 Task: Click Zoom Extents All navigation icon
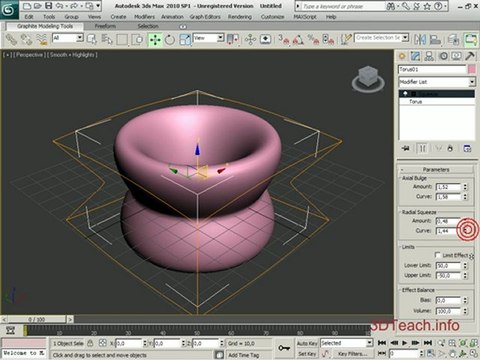coord(473,343)
